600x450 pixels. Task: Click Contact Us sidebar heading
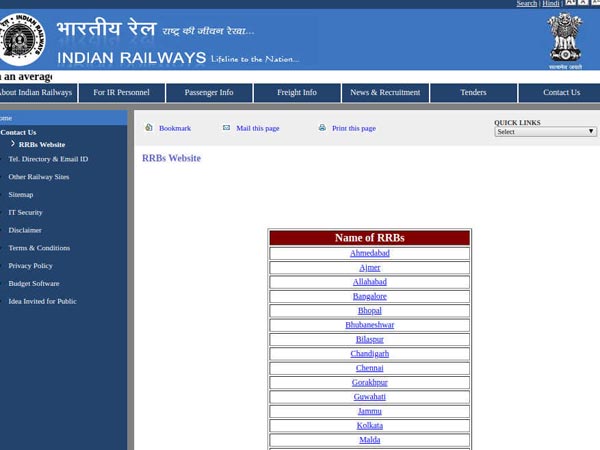18,132
